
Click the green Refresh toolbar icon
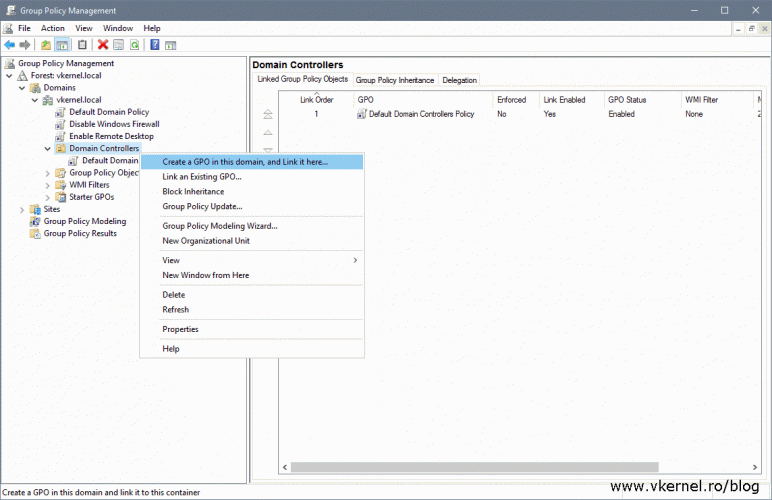tap(134, 45)
